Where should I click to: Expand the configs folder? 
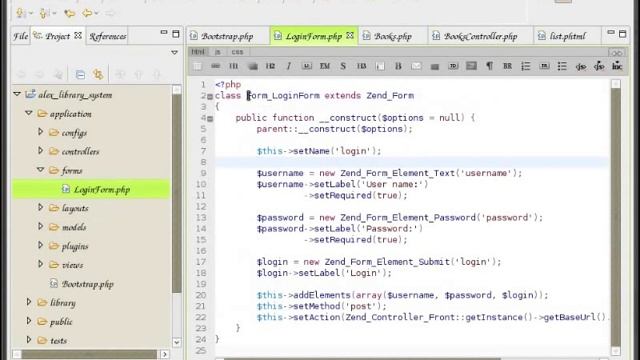[x=40, y=132]
